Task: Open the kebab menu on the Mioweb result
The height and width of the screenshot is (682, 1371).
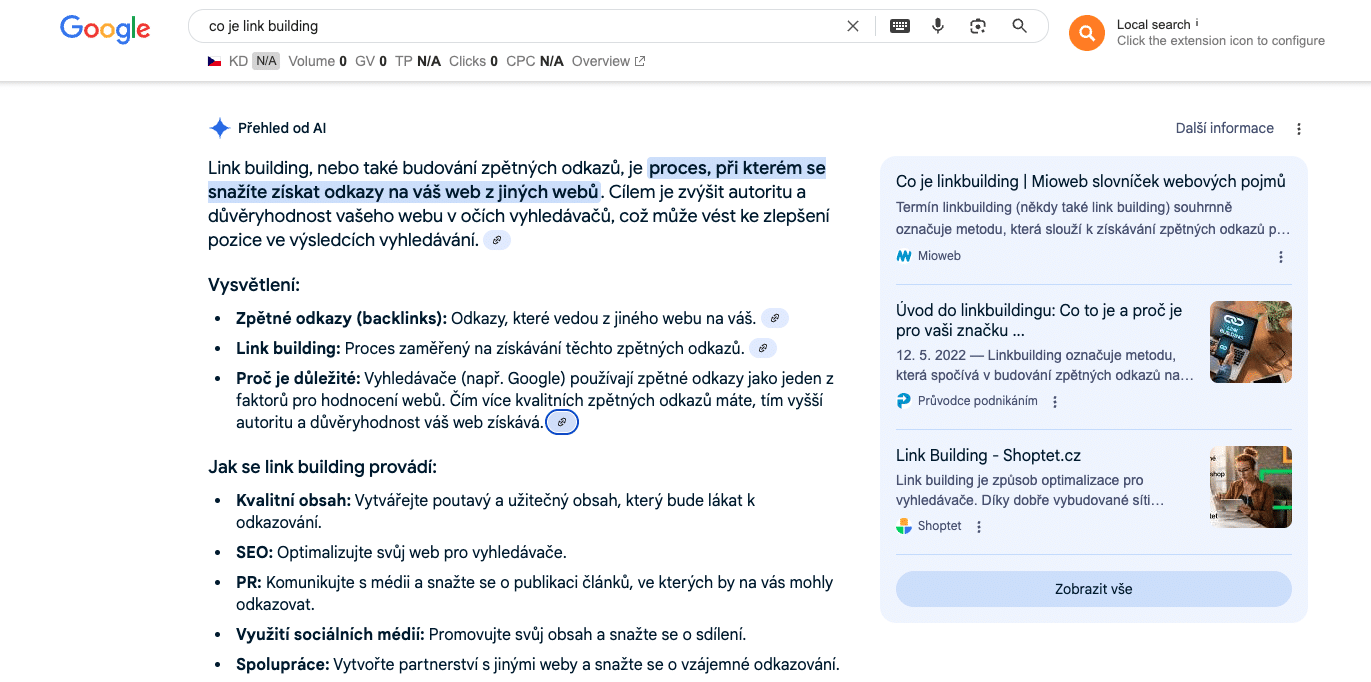Action: coord(1281,256)
